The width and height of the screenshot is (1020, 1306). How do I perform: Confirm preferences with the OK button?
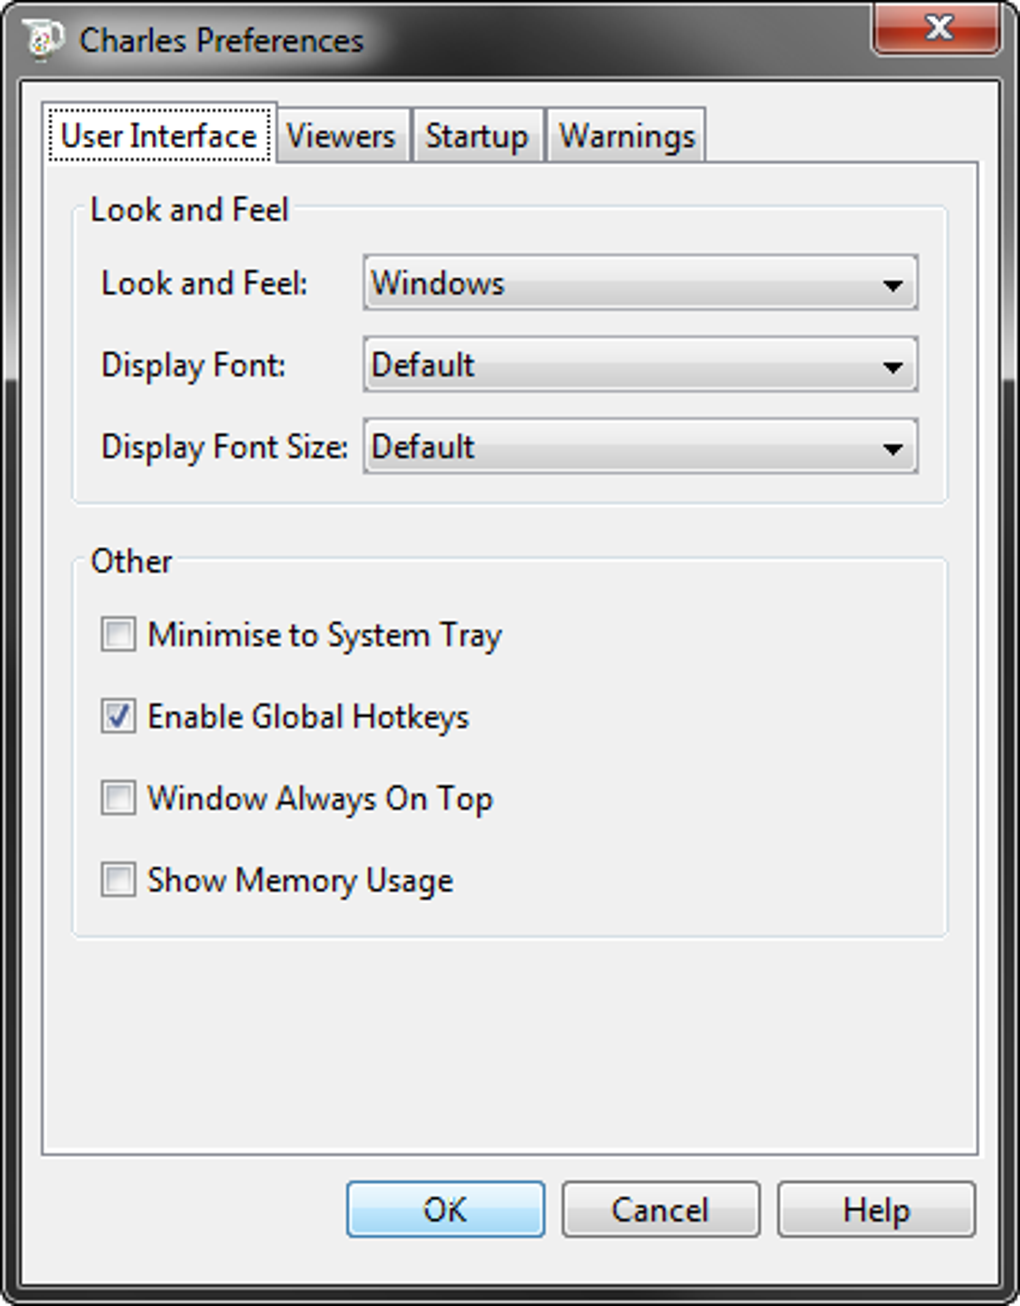tap(445, 1209)
